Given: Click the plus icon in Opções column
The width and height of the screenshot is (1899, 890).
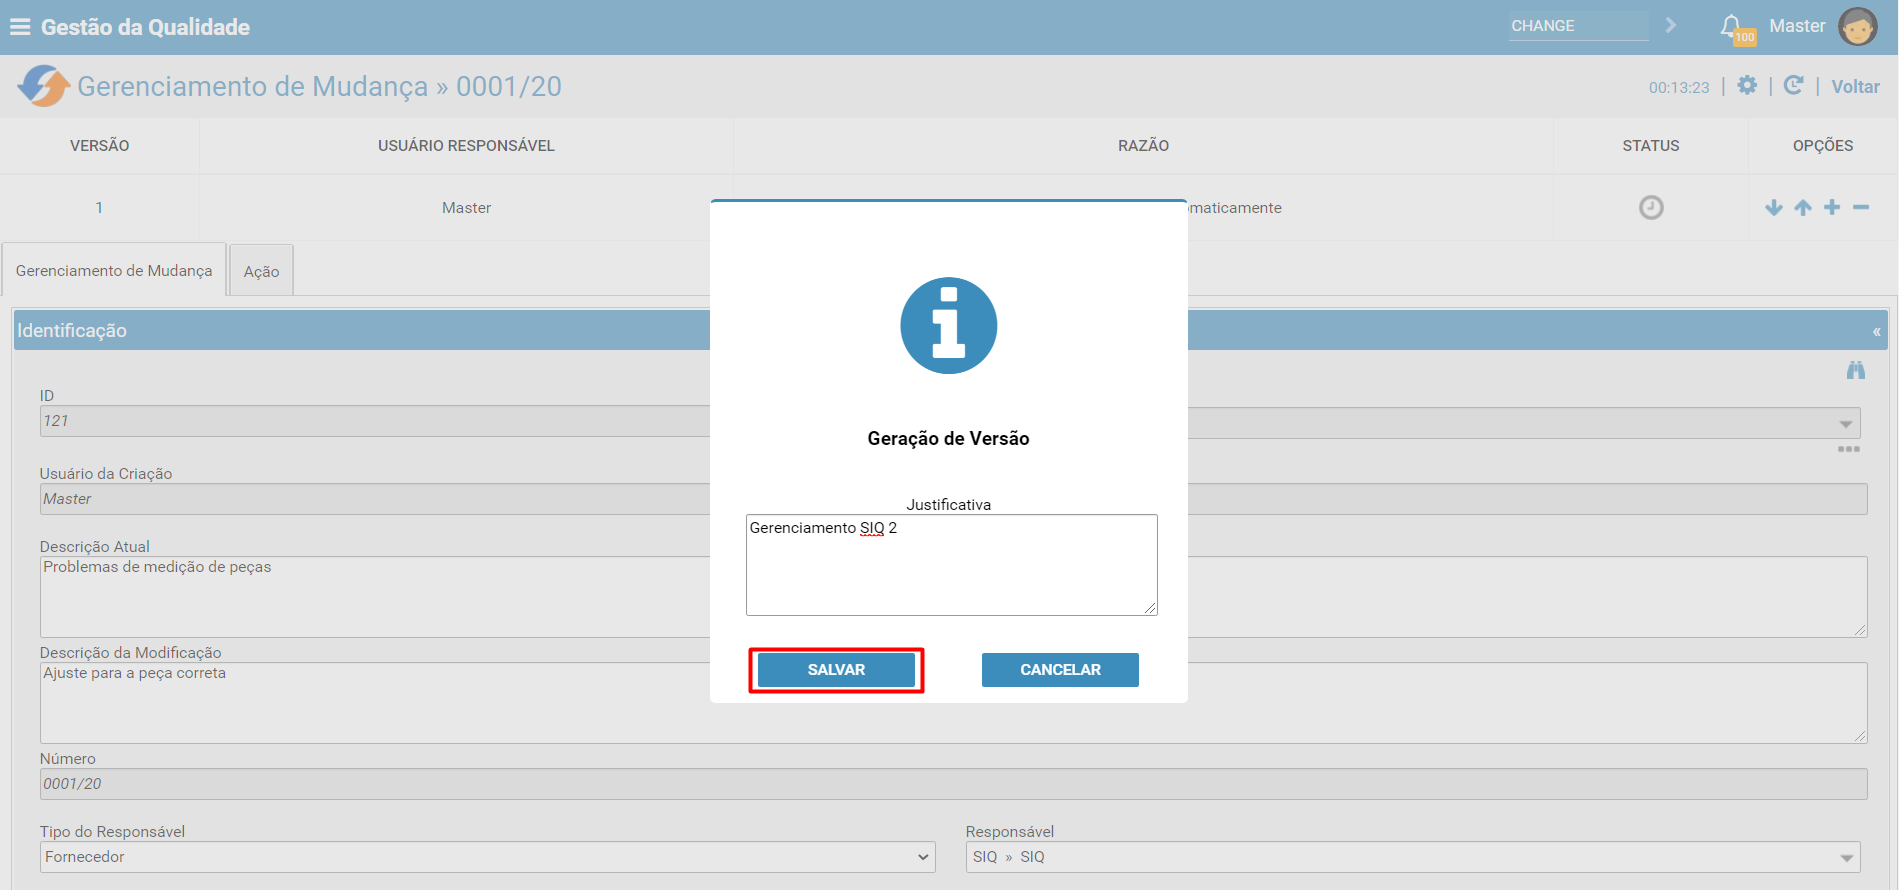Looking at the screenshot, I should tap(1832, 207).
